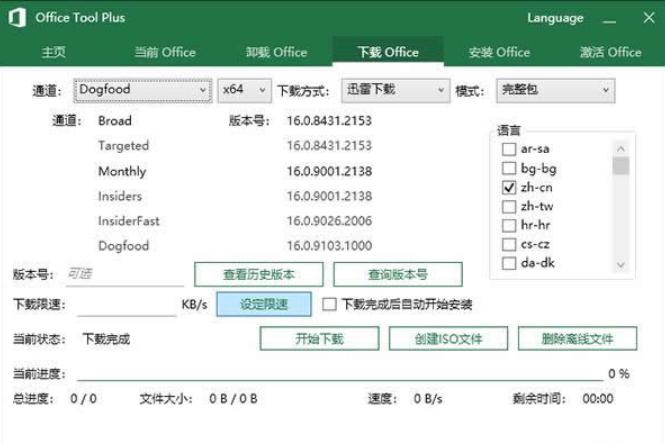This screenshot has height=444, width=665.
Task: Enable the hr-hr language checkbox
Action: click(x=509, y=225)
